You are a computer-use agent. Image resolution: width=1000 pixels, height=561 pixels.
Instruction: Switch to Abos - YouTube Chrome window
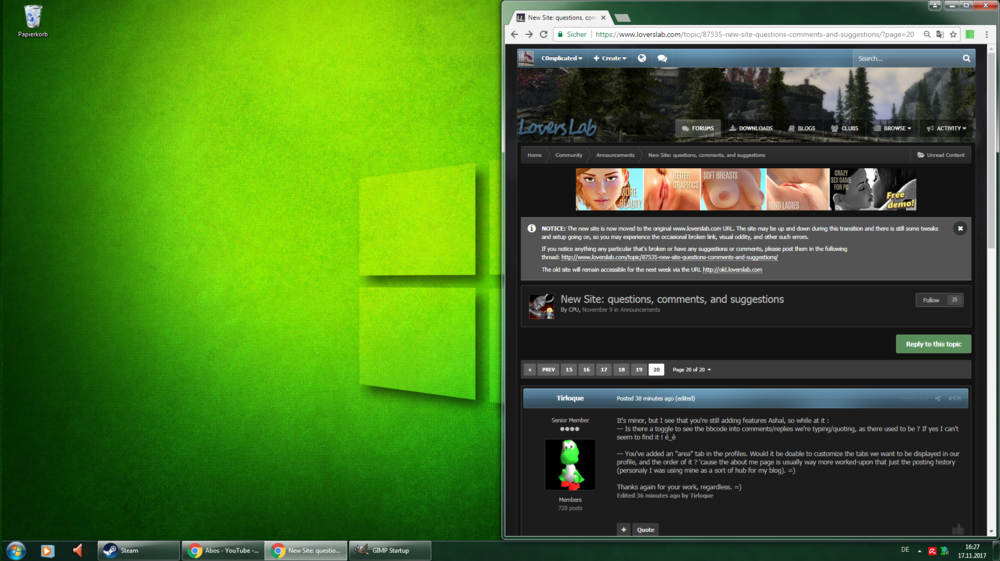pos(223,550)
